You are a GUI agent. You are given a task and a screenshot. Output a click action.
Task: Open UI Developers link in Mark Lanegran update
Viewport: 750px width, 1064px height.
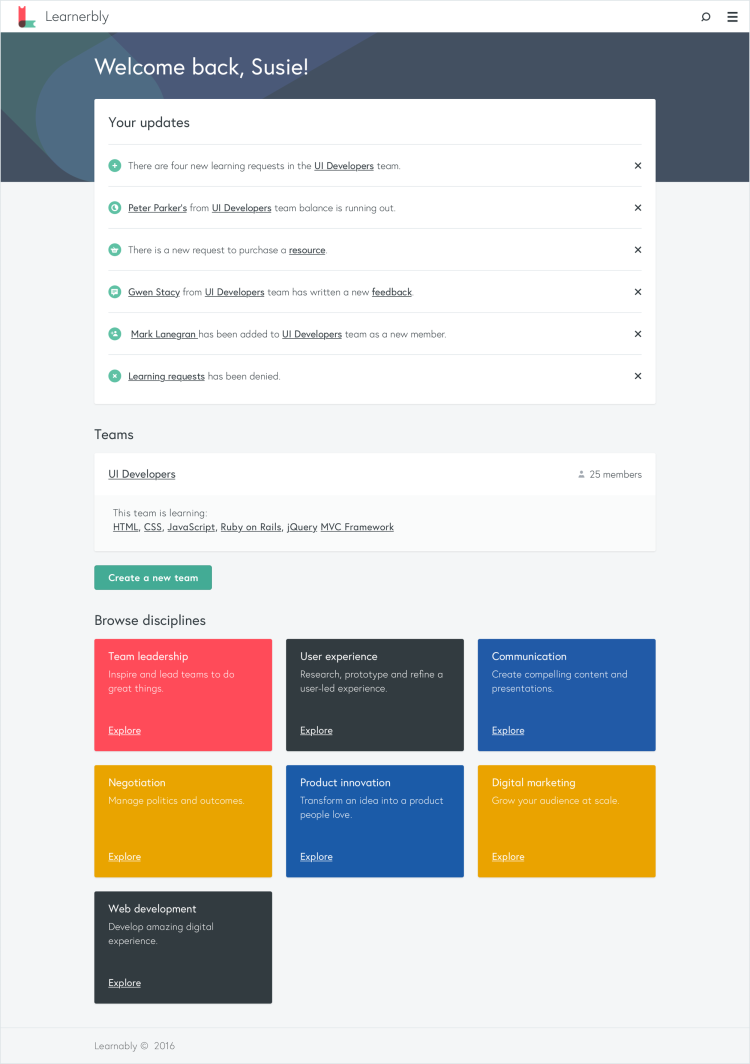[312, 334]
